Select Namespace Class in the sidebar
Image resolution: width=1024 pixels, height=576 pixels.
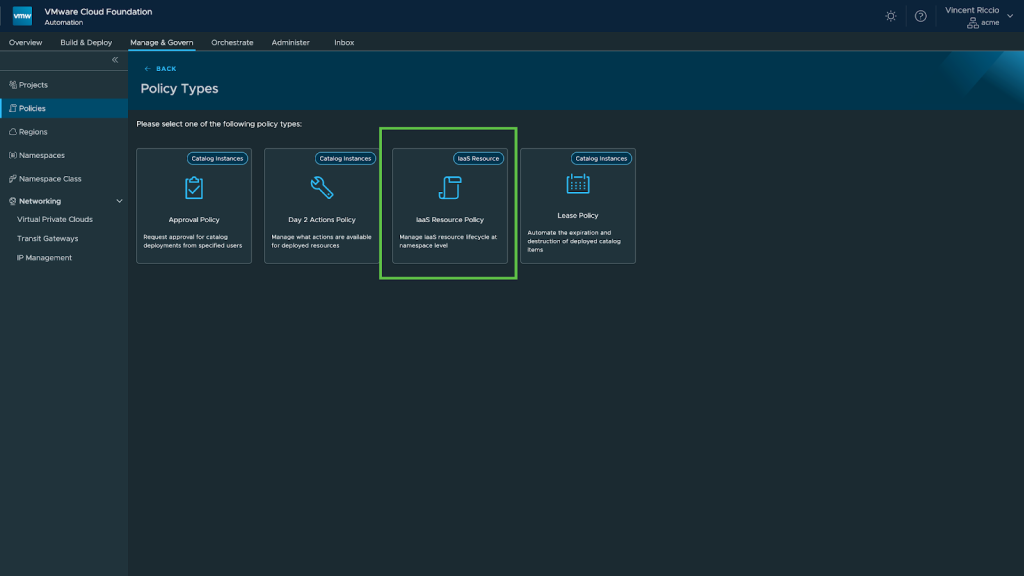click(x=49, y=179)
